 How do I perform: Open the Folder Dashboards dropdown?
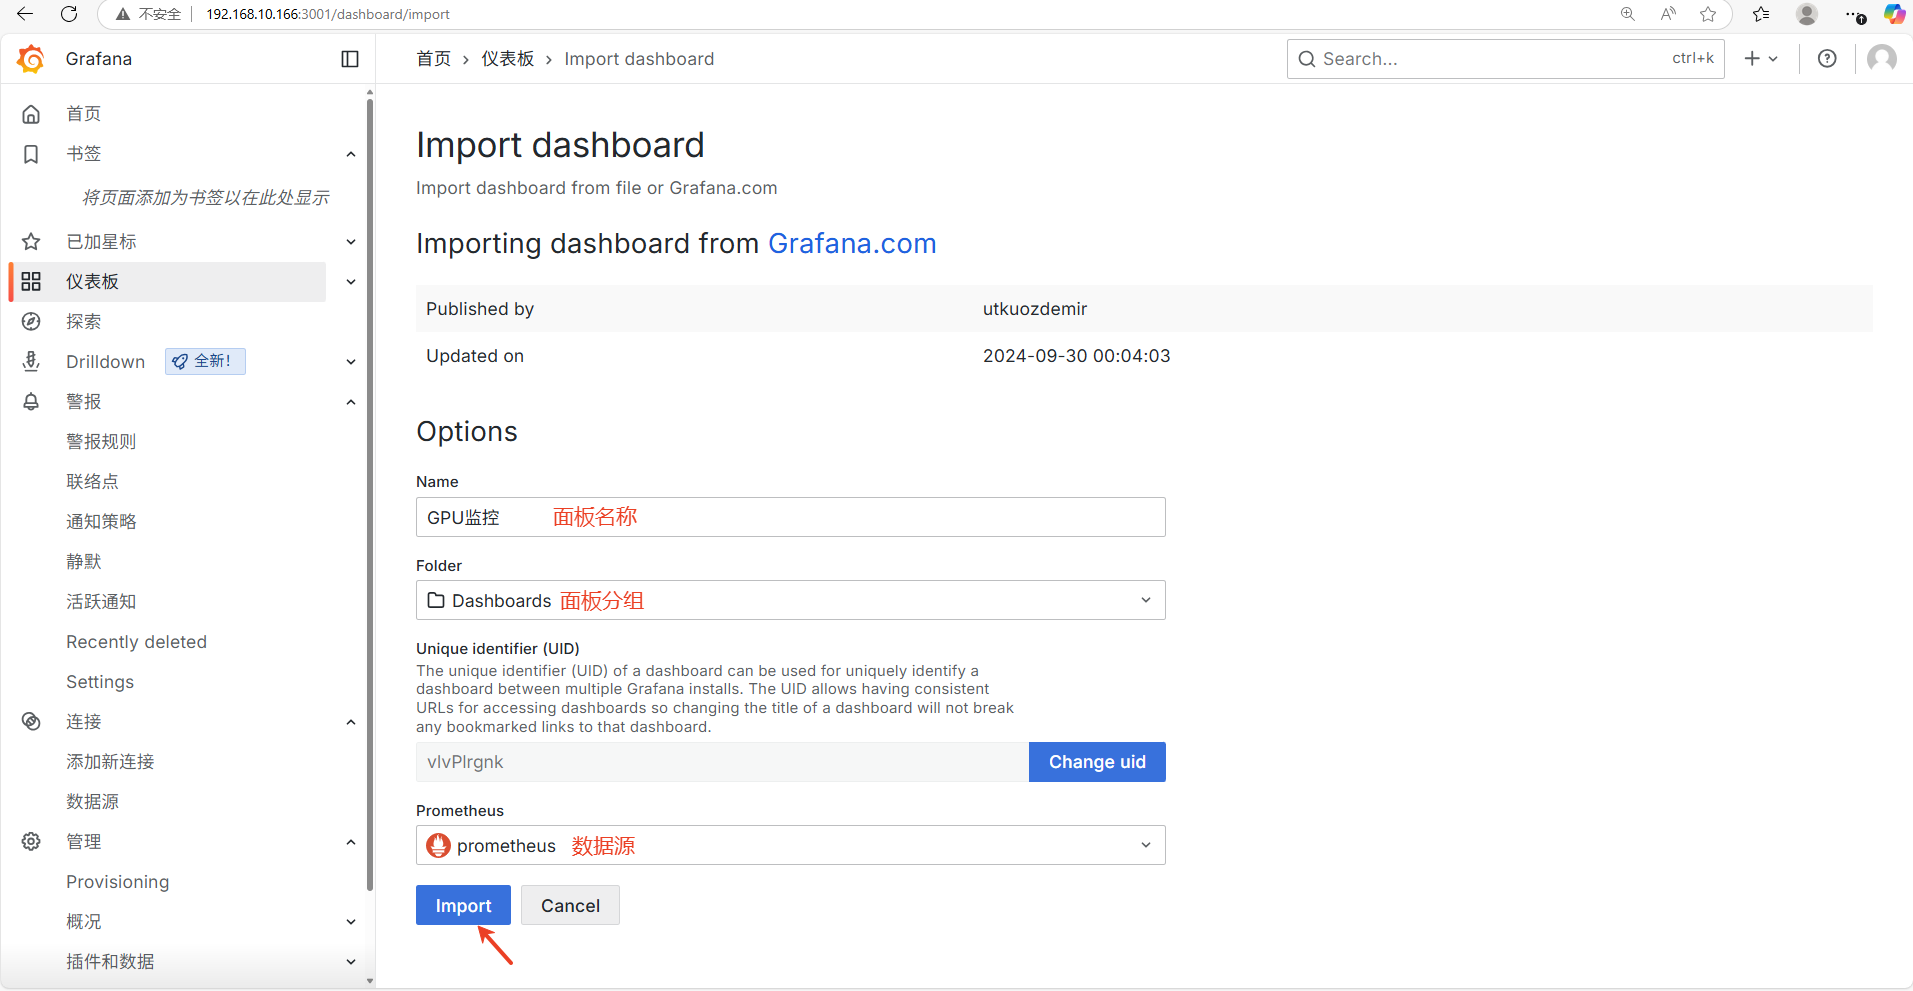(x=790, y=600)
